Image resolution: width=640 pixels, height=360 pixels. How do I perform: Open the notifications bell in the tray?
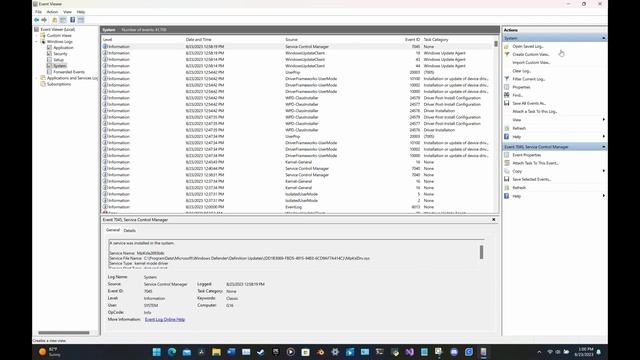[x=599, y=352]
